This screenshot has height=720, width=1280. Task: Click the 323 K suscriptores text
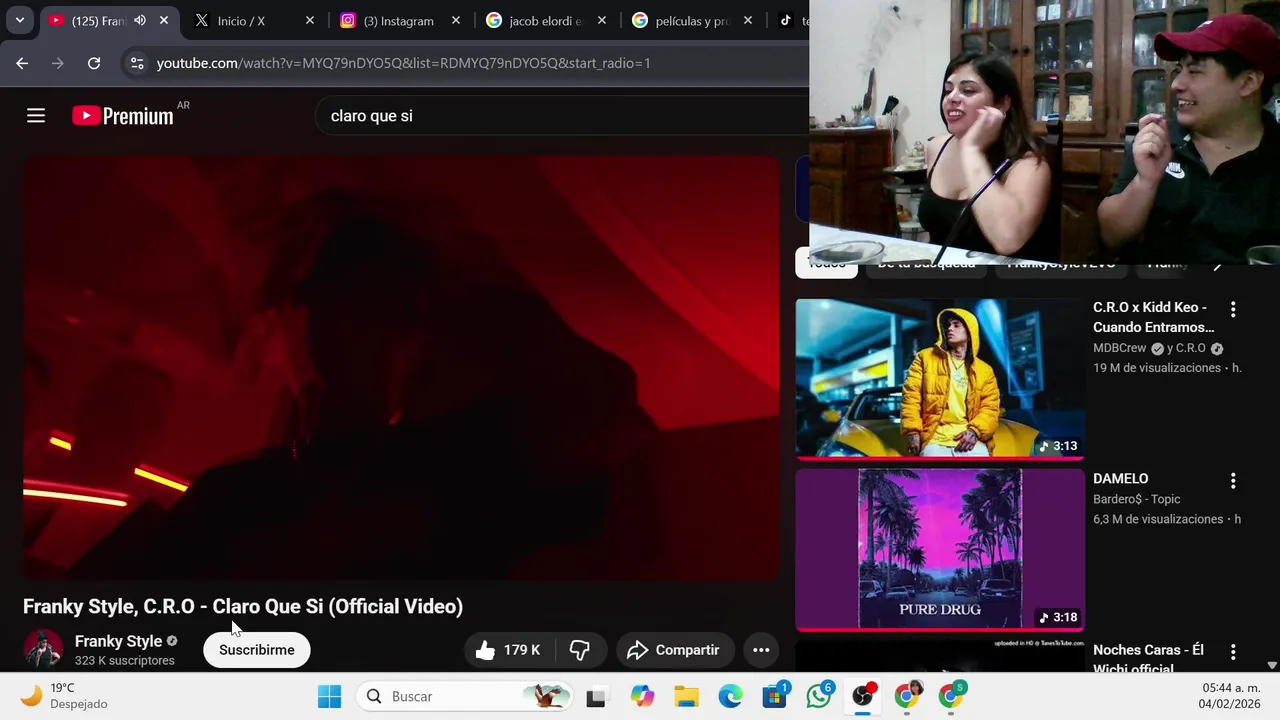125,661
